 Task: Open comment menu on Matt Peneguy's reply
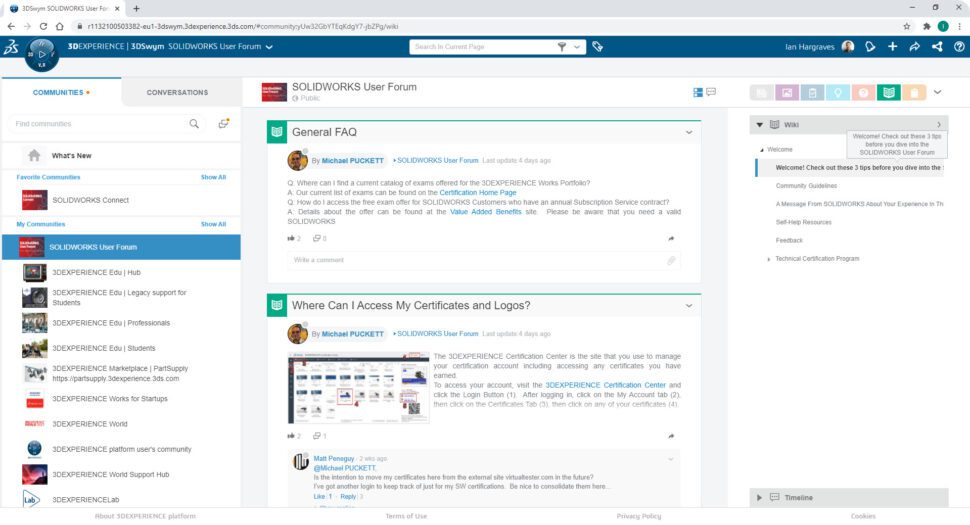click(671, 459)
